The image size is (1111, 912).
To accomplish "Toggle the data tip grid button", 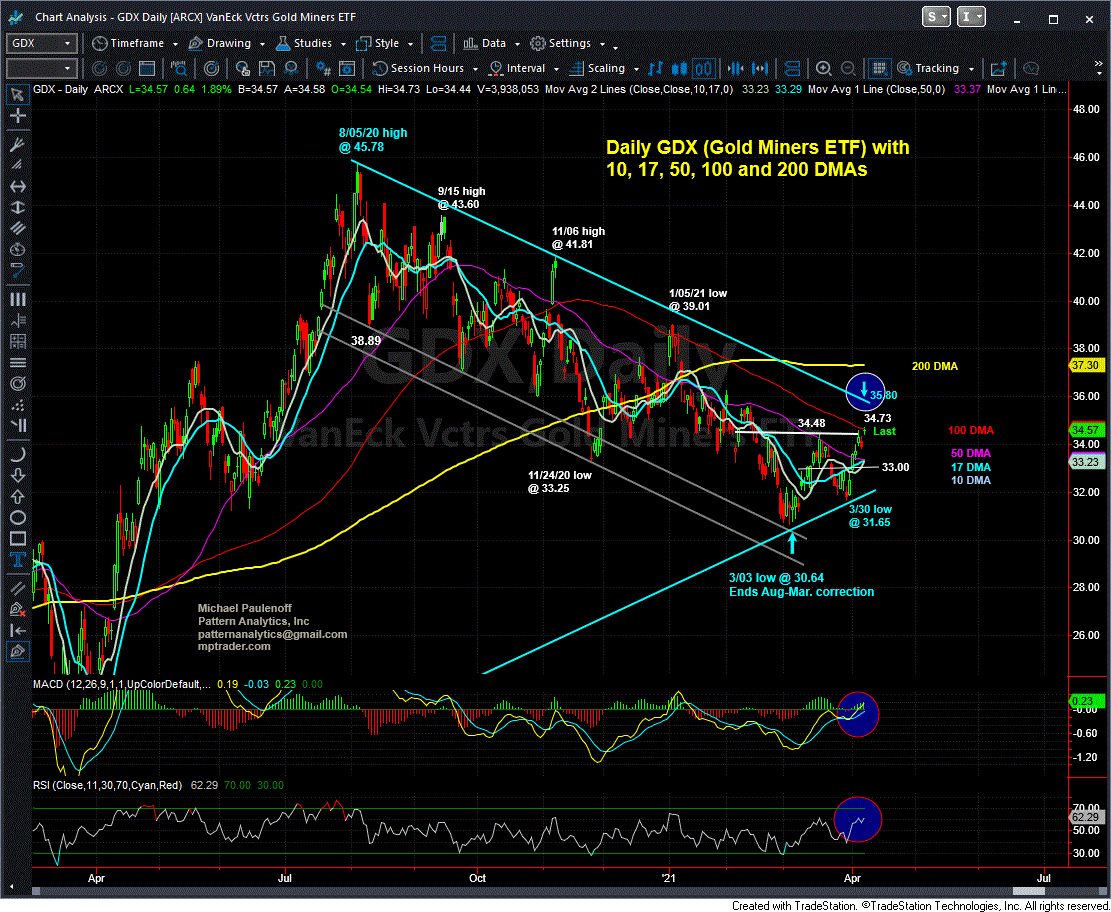I will coord(880,69).
